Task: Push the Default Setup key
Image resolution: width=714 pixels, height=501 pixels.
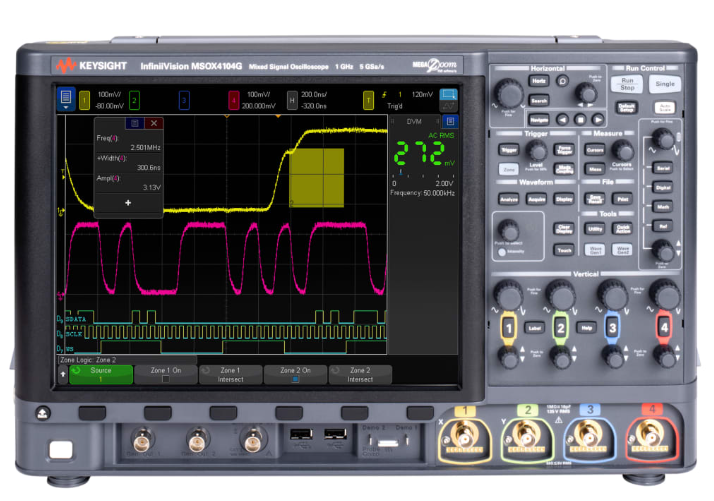Action: 627,107
